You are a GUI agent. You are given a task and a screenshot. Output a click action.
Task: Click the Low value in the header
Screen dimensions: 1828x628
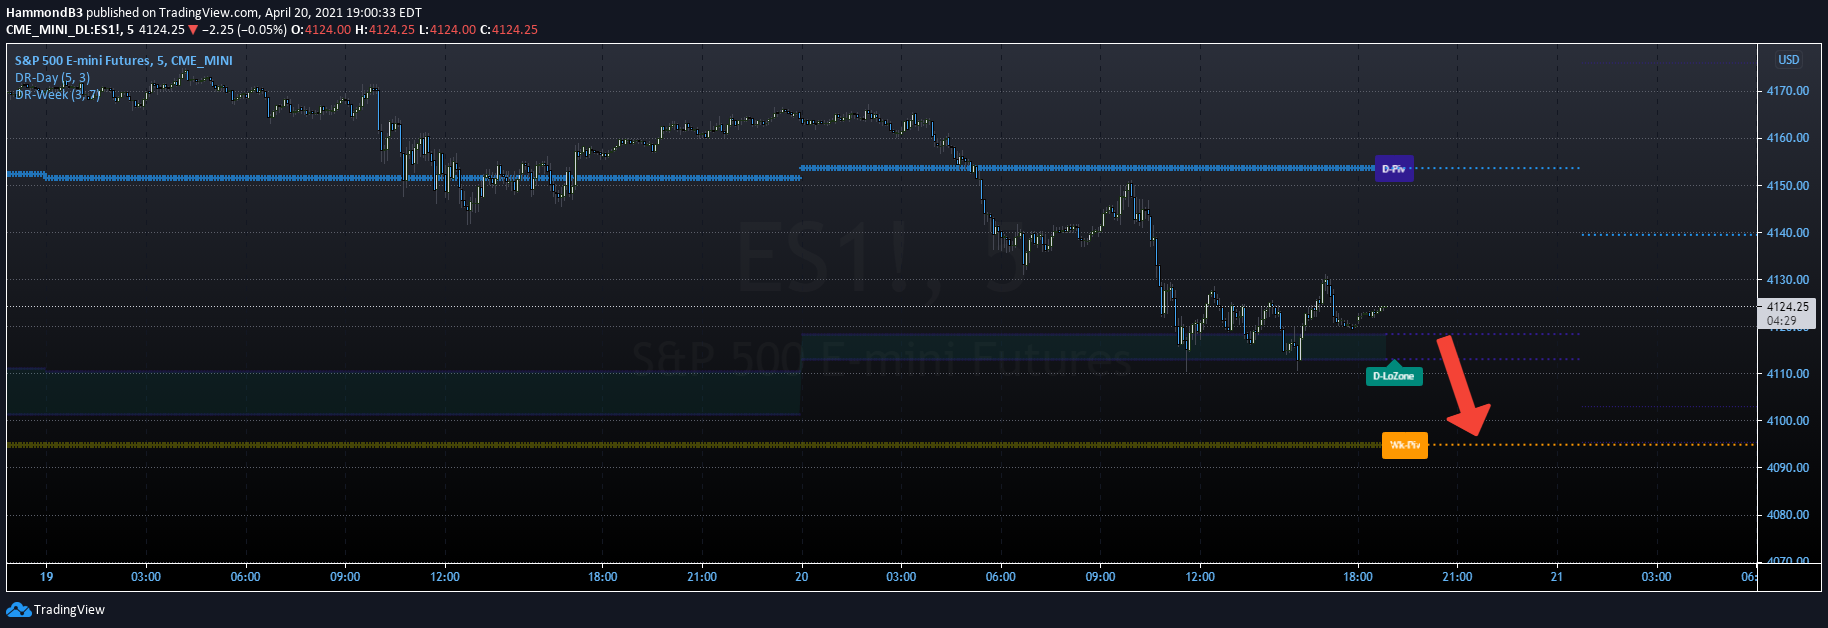(453, 30)
